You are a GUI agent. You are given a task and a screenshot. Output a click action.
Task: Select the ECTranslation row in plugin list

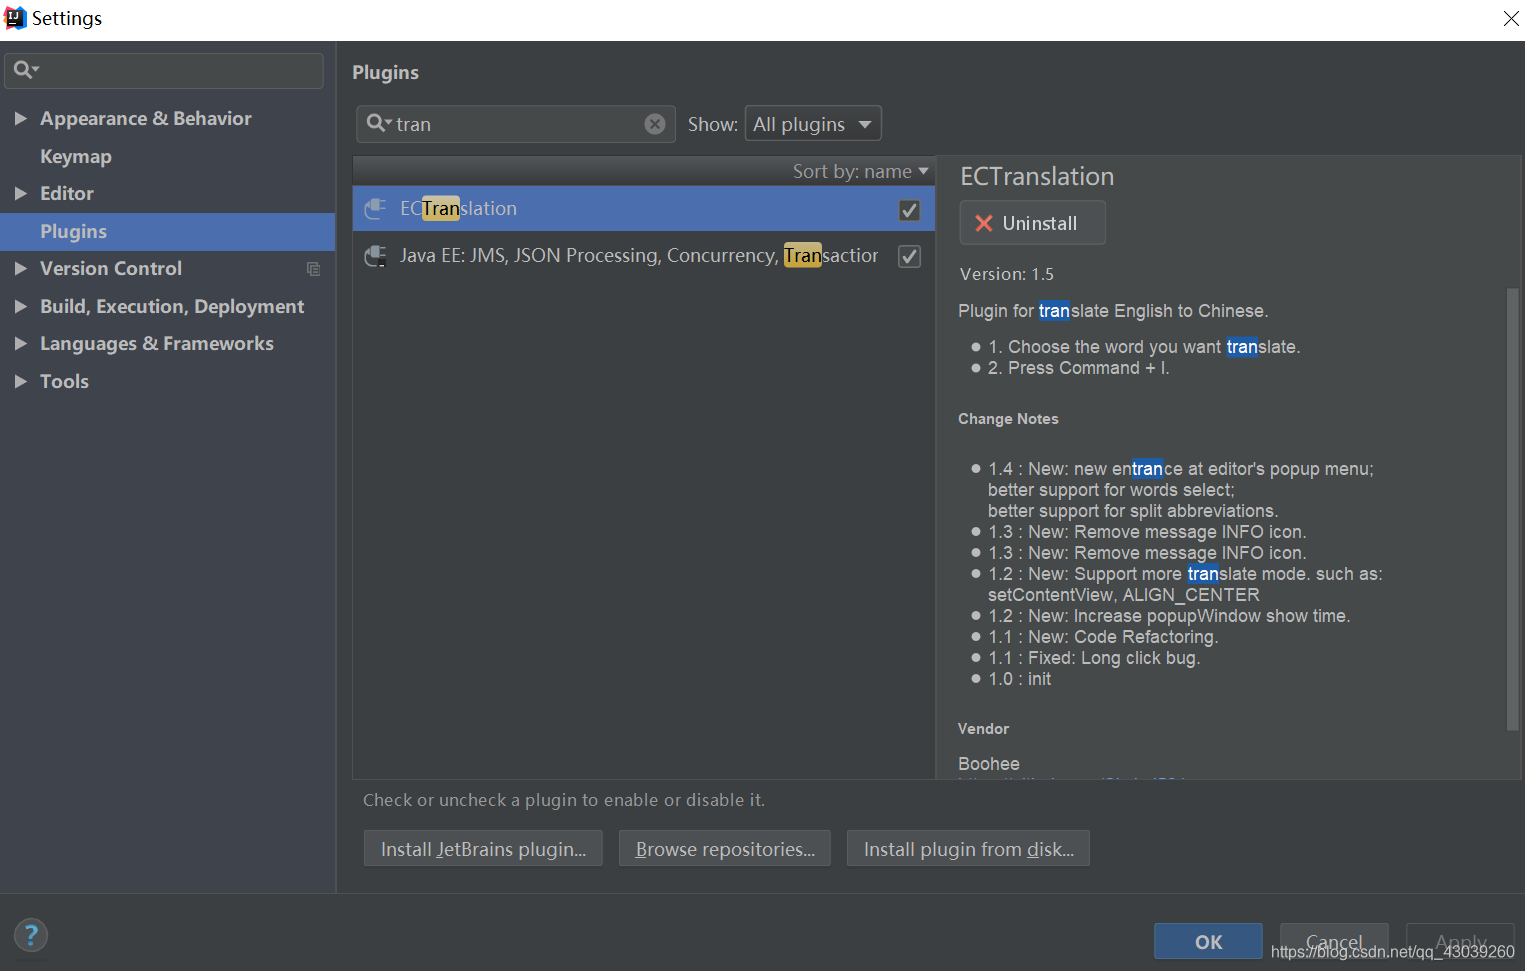tap(643, 208)
